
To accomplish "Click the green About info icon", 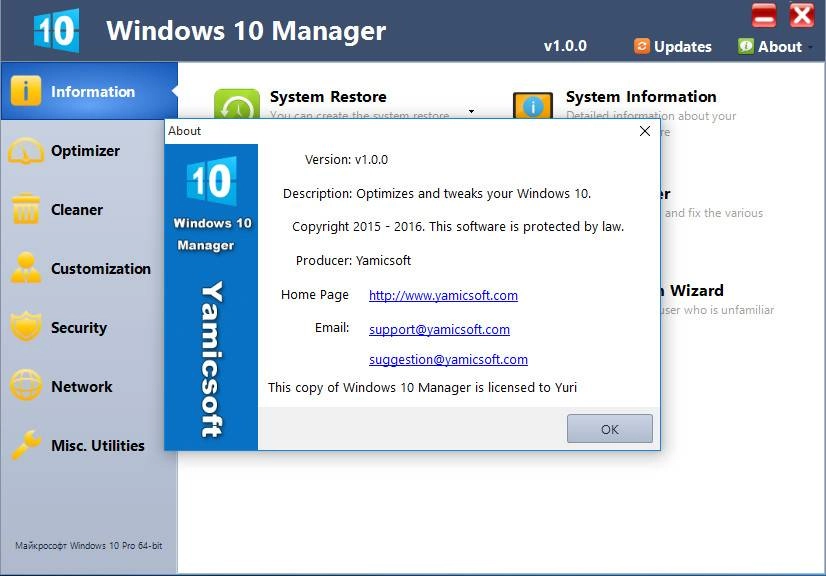I will coord(745,46).
